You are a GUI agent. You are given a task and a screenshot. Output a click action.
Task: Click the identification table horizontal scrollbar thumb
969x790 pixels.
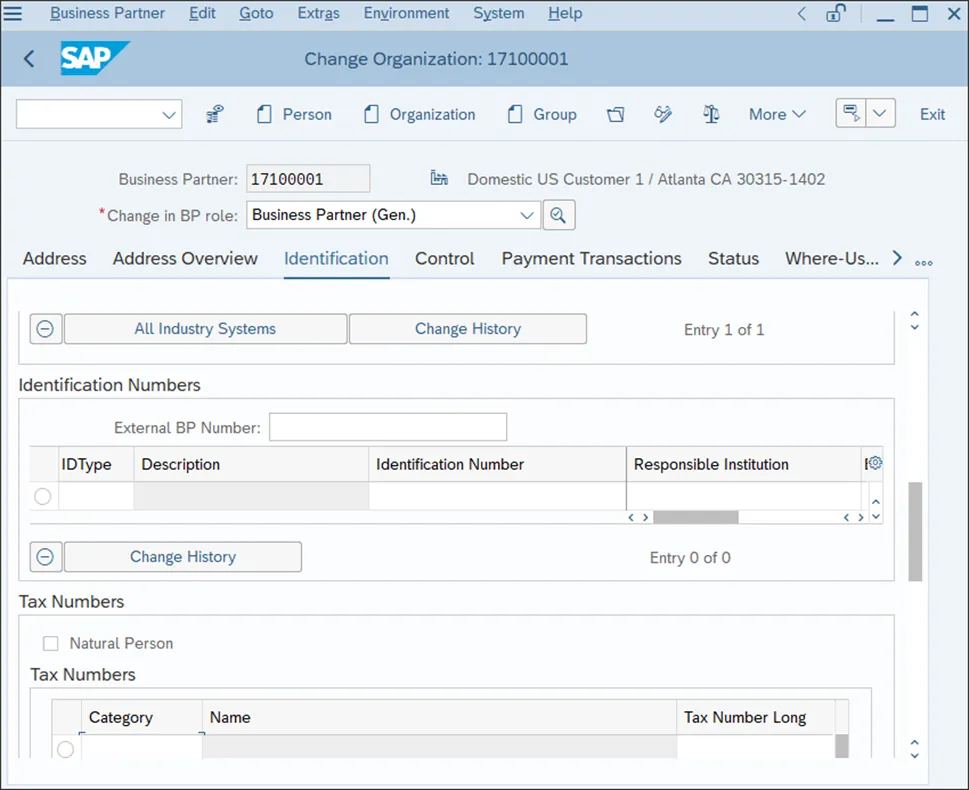point(696,517)
